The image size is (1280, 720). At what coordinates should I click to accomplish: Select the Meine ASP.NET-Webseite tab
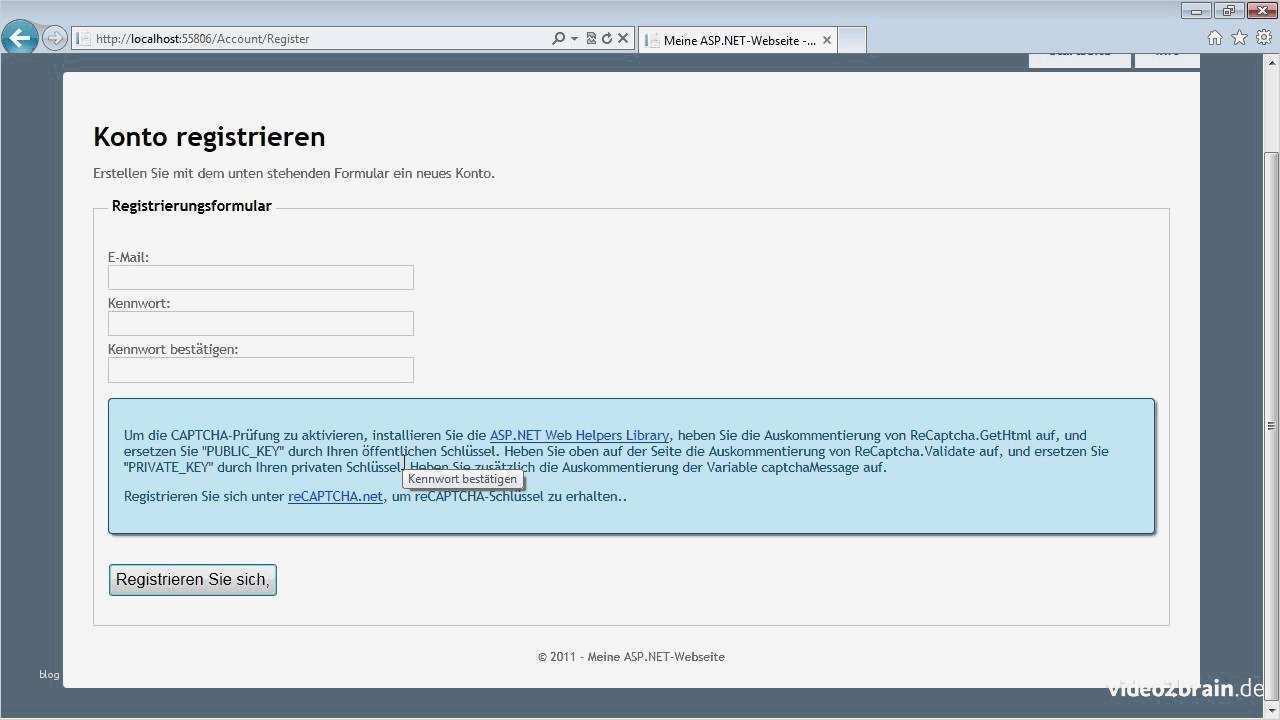coord(738,40)
